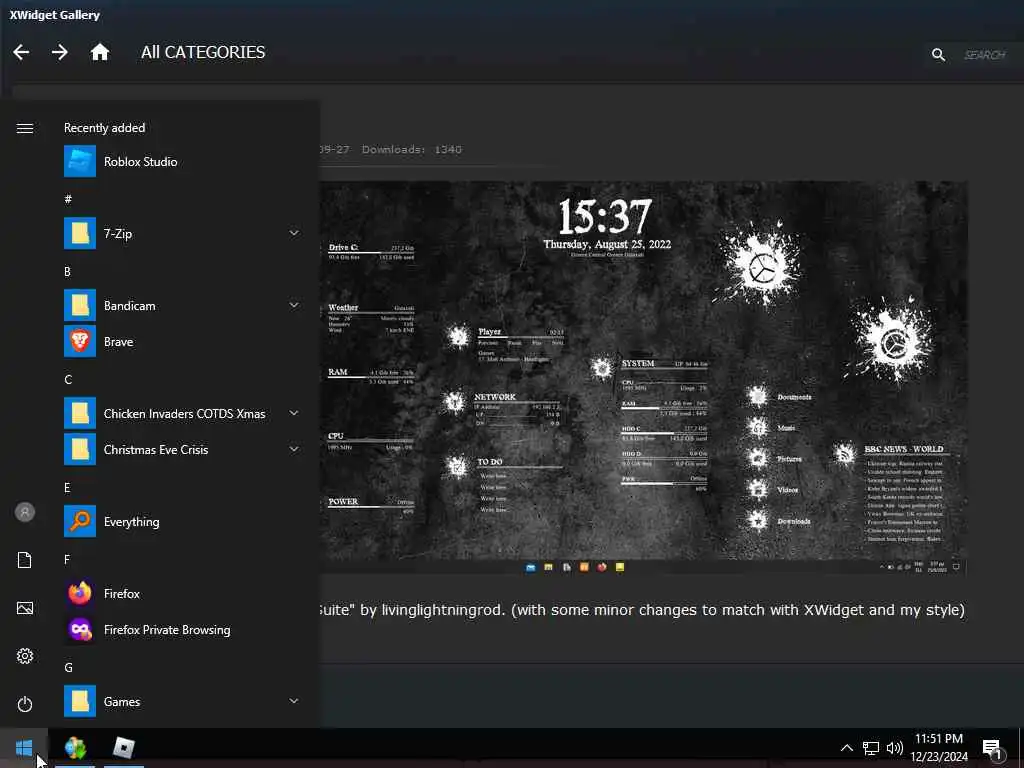1024x768 pixels.
Task: Click the 'C' letter group header
Action: coord(68,379)
